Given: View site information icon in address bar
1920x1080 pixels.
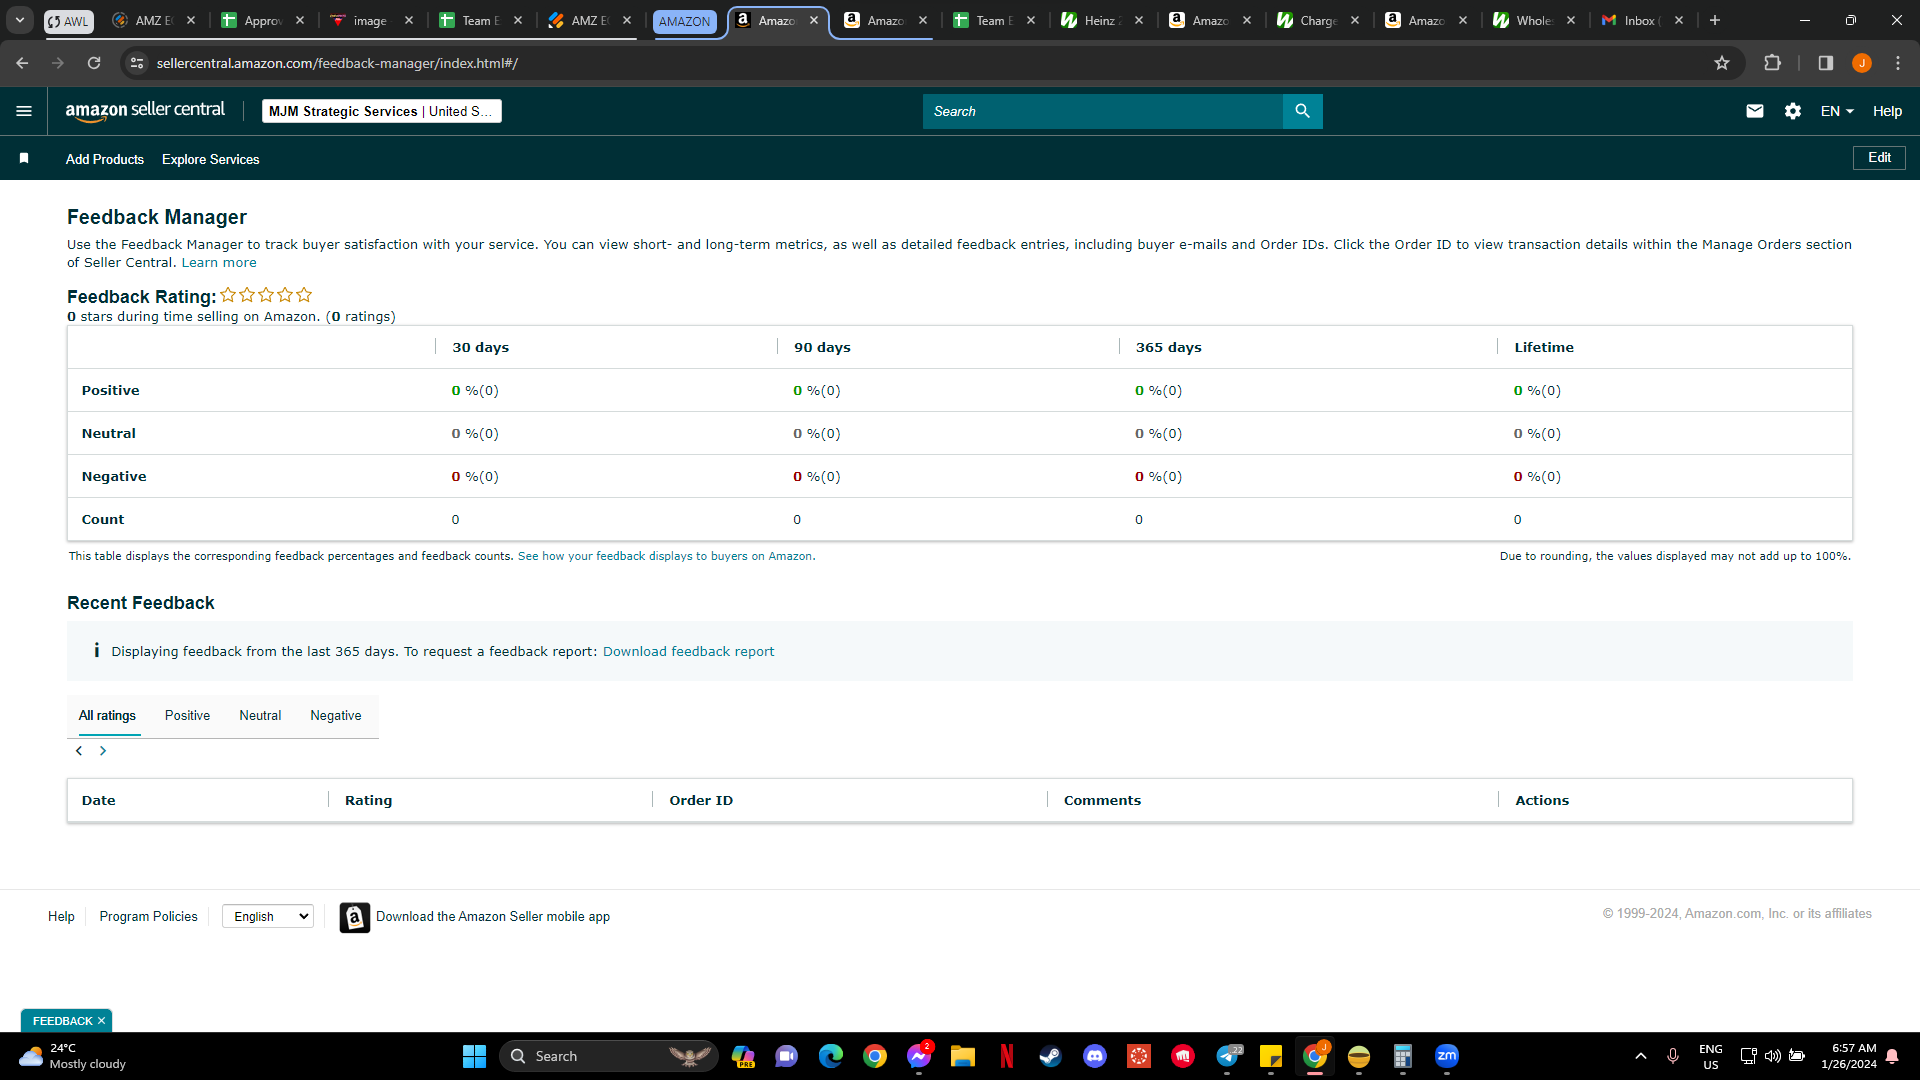Looking at the screenshot, I should point(137,63).
